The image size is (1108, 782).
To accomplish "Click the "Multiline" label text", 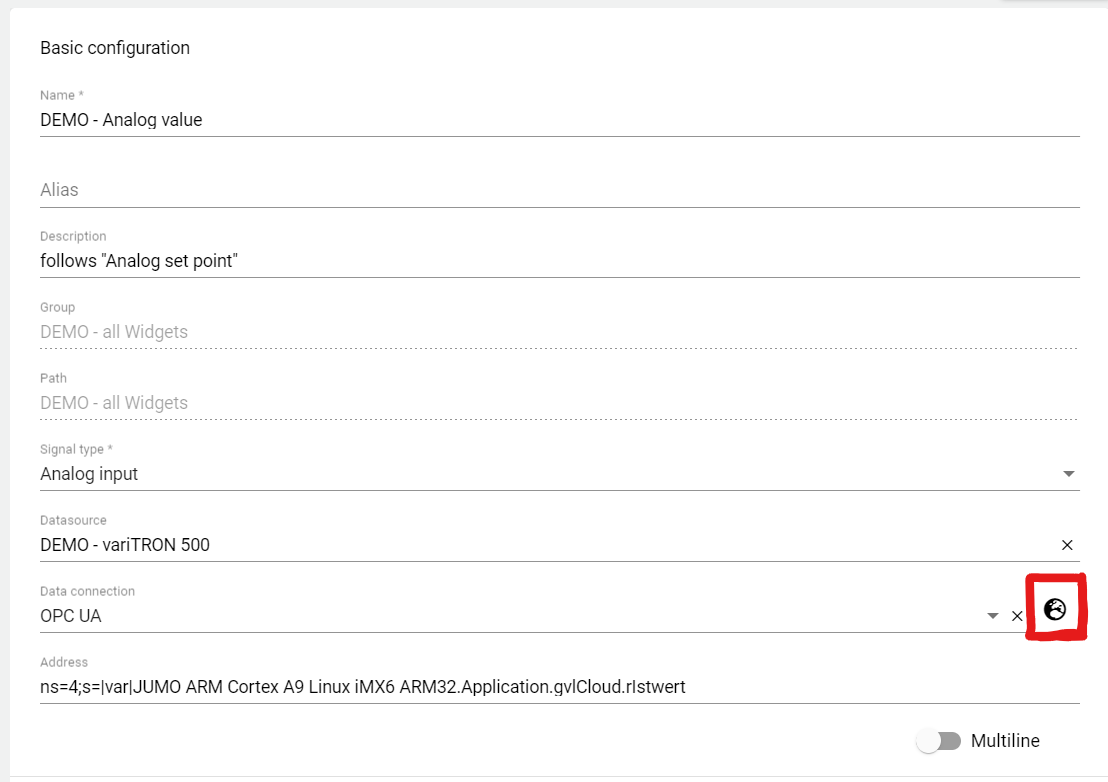I will [1005, 741].
